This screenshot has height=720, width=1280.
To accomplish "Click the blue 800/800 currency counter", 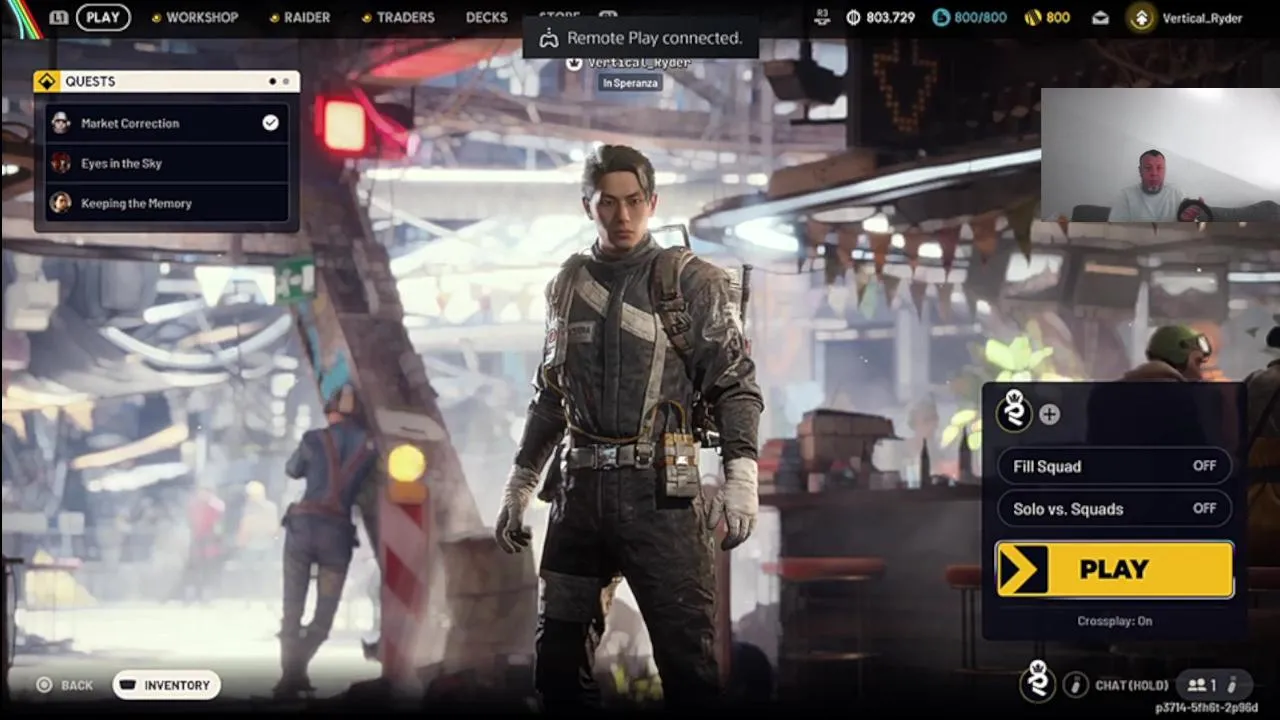I will pos(969,17).
